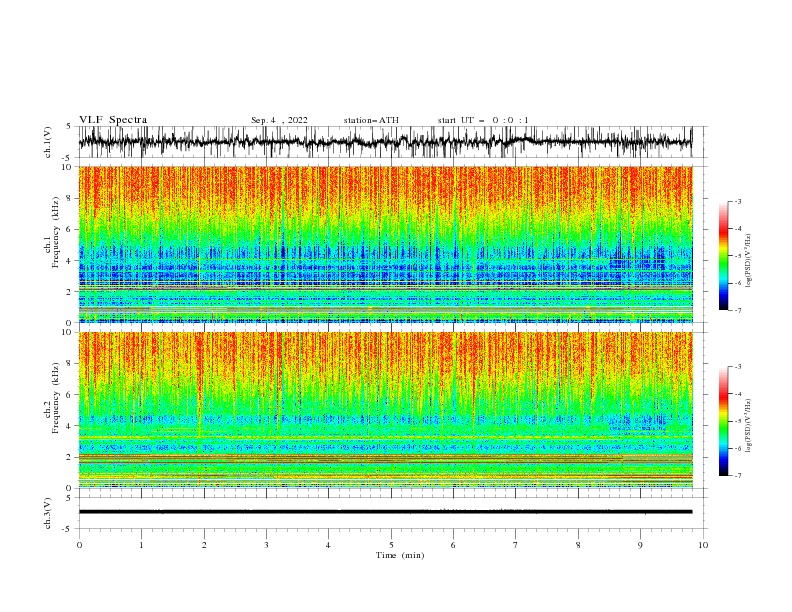Click the ch.2 colorbar "-7" tick value
The height and width of the screenshot is (612, 792).
[738, 476]
